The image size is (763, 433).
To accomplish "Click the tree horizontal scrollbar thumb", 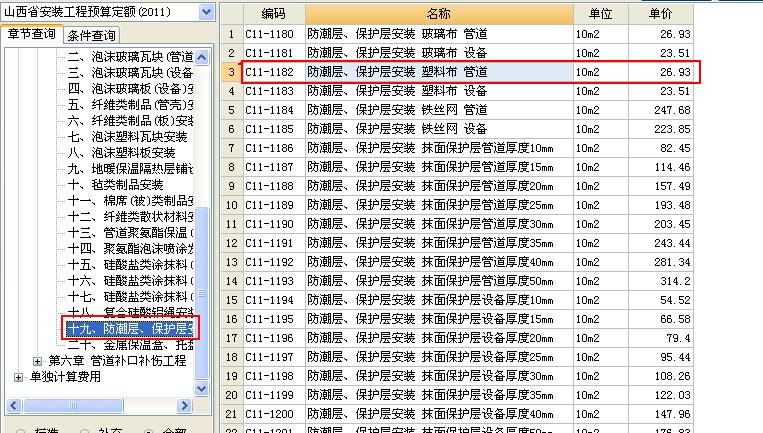I will (73, 405).
